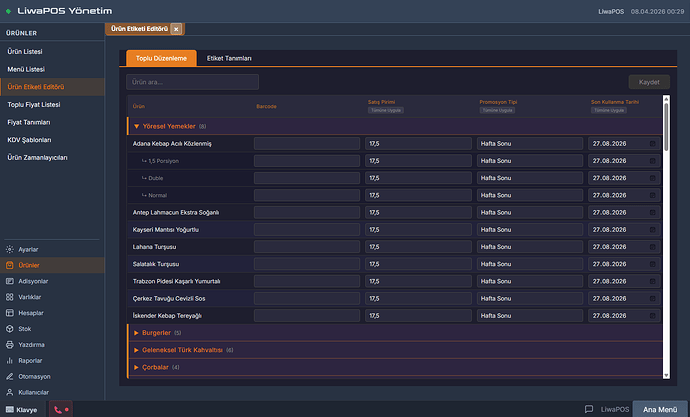Screen dimensions: 690x417
Task: Expand the Burgerler category
Action: [x=136, y=333]
